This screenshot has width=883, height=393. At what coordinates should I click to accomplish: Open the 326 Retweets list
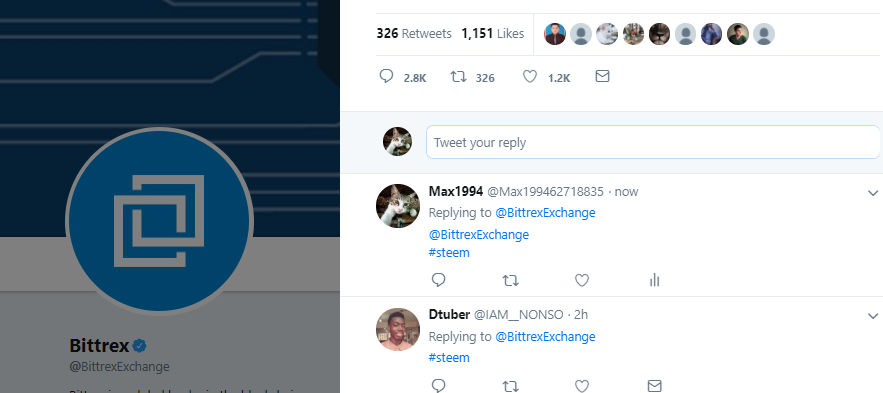point(414,34)
